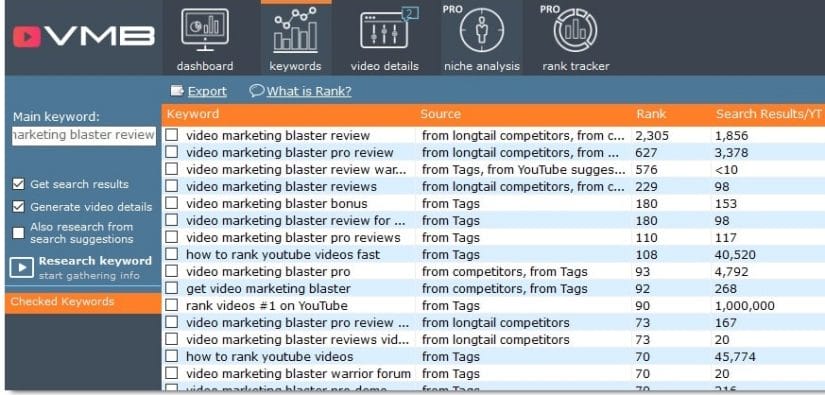
Task: Check the video marketing blaster pro review row
Action: pyautogui.click(x=172, y=153)
